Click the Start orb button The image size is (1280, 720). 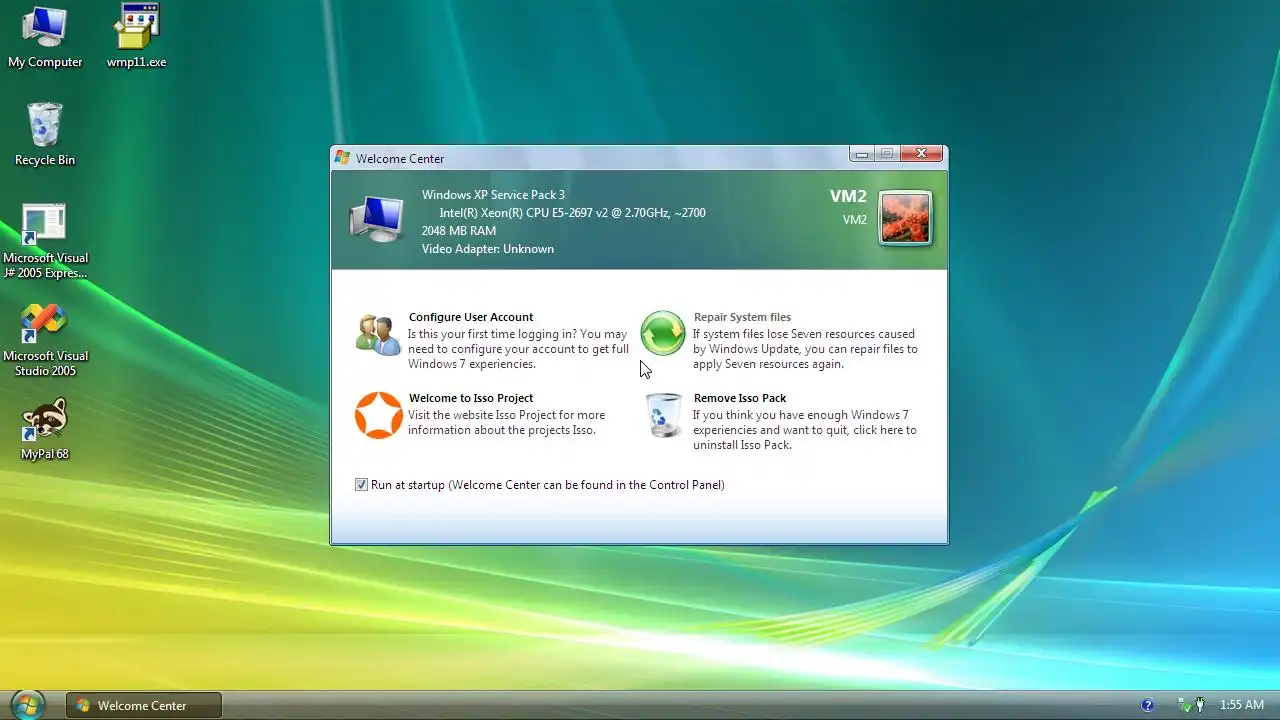(27, 704)
